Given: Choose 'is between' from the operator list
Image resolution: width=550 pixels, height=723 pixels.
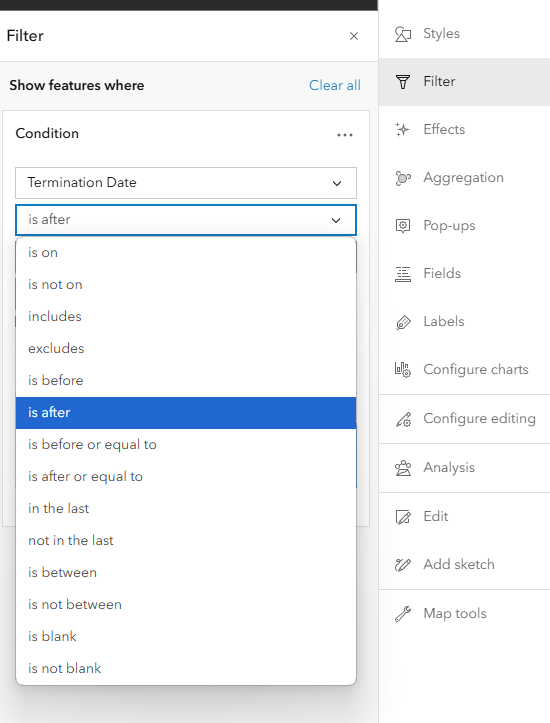Looking at the screenshot, I should 186,573.
